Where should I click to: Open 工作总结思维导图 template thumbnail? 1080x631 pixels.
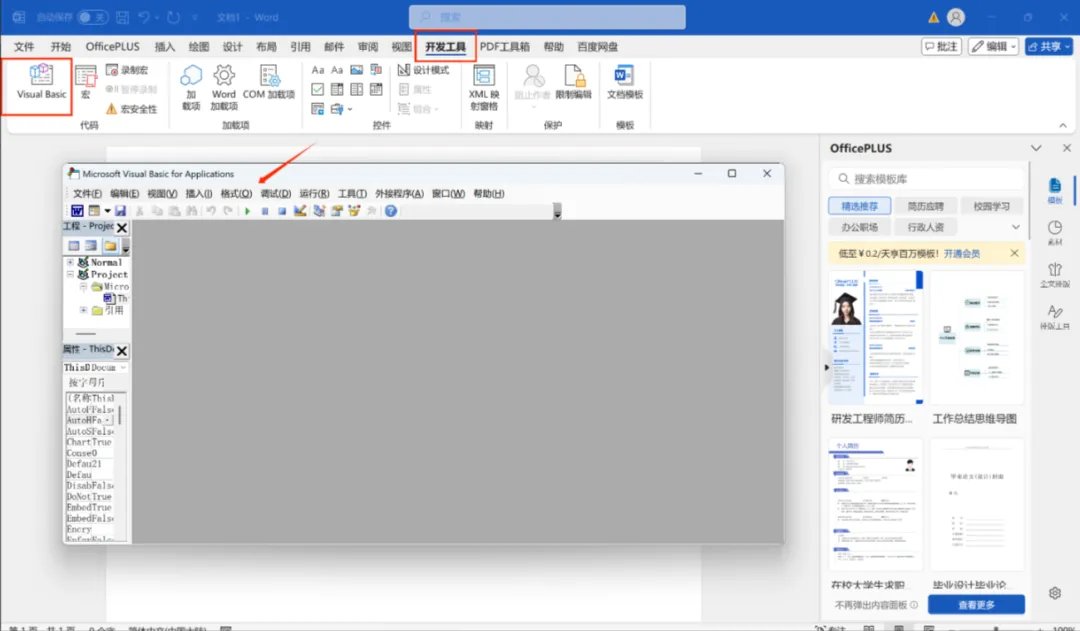(x=977, y=337)
